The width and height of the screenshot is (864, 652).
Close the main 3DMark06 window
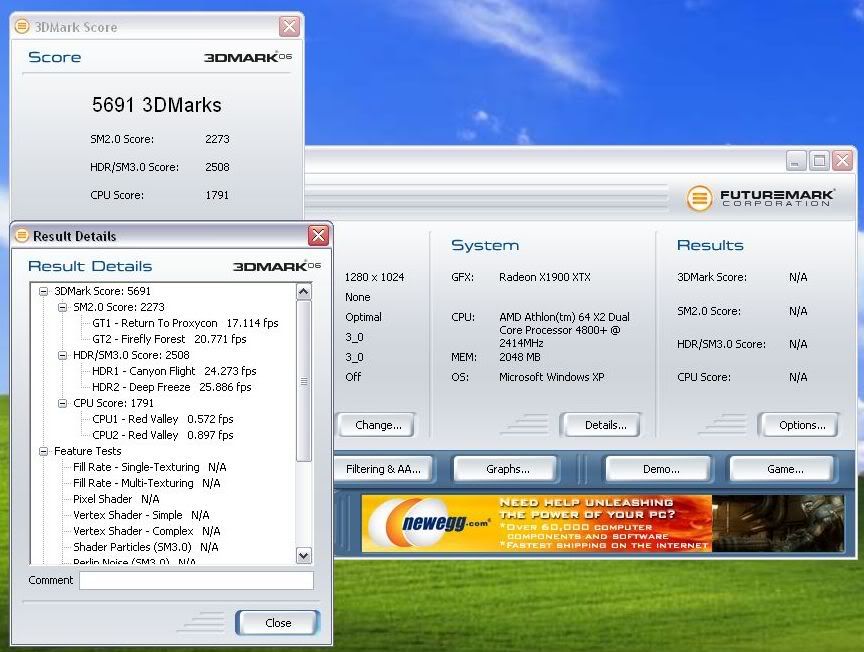pyautogui.click(x=843, y=161)
